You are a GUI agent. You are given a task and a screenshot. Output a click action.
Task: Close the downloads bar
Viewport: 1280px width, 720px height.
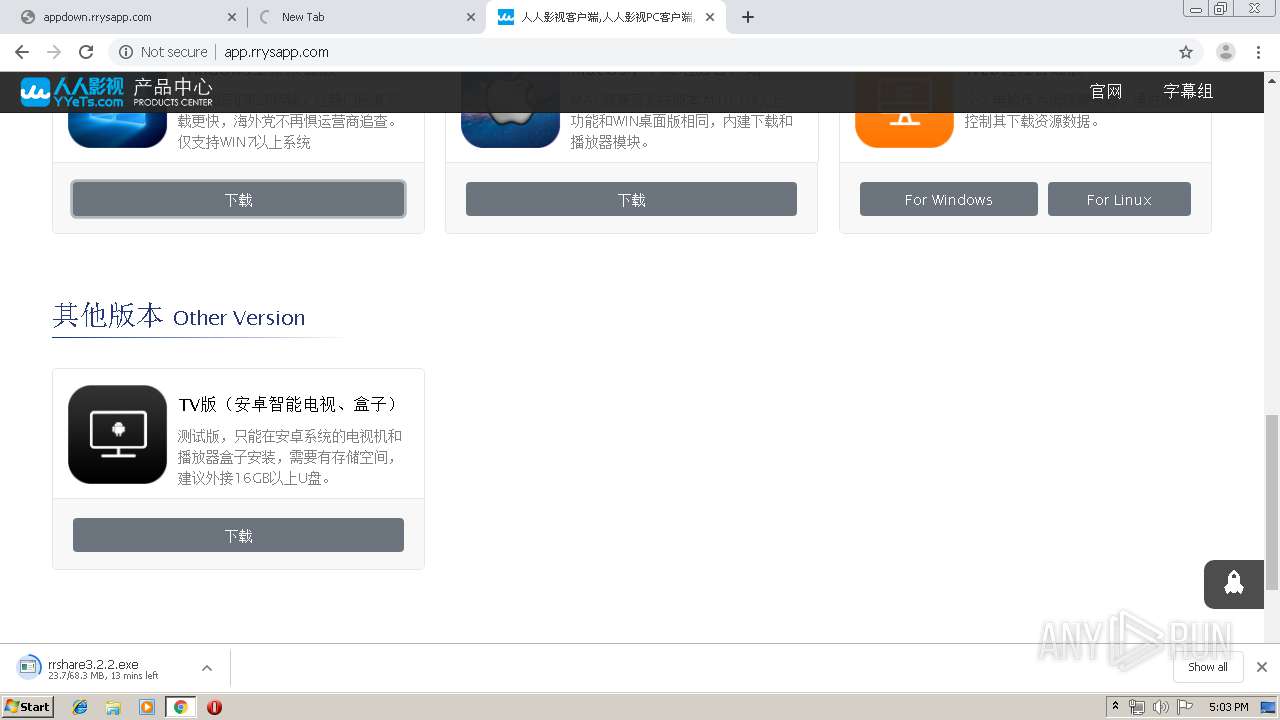(x=1262, y=667)
